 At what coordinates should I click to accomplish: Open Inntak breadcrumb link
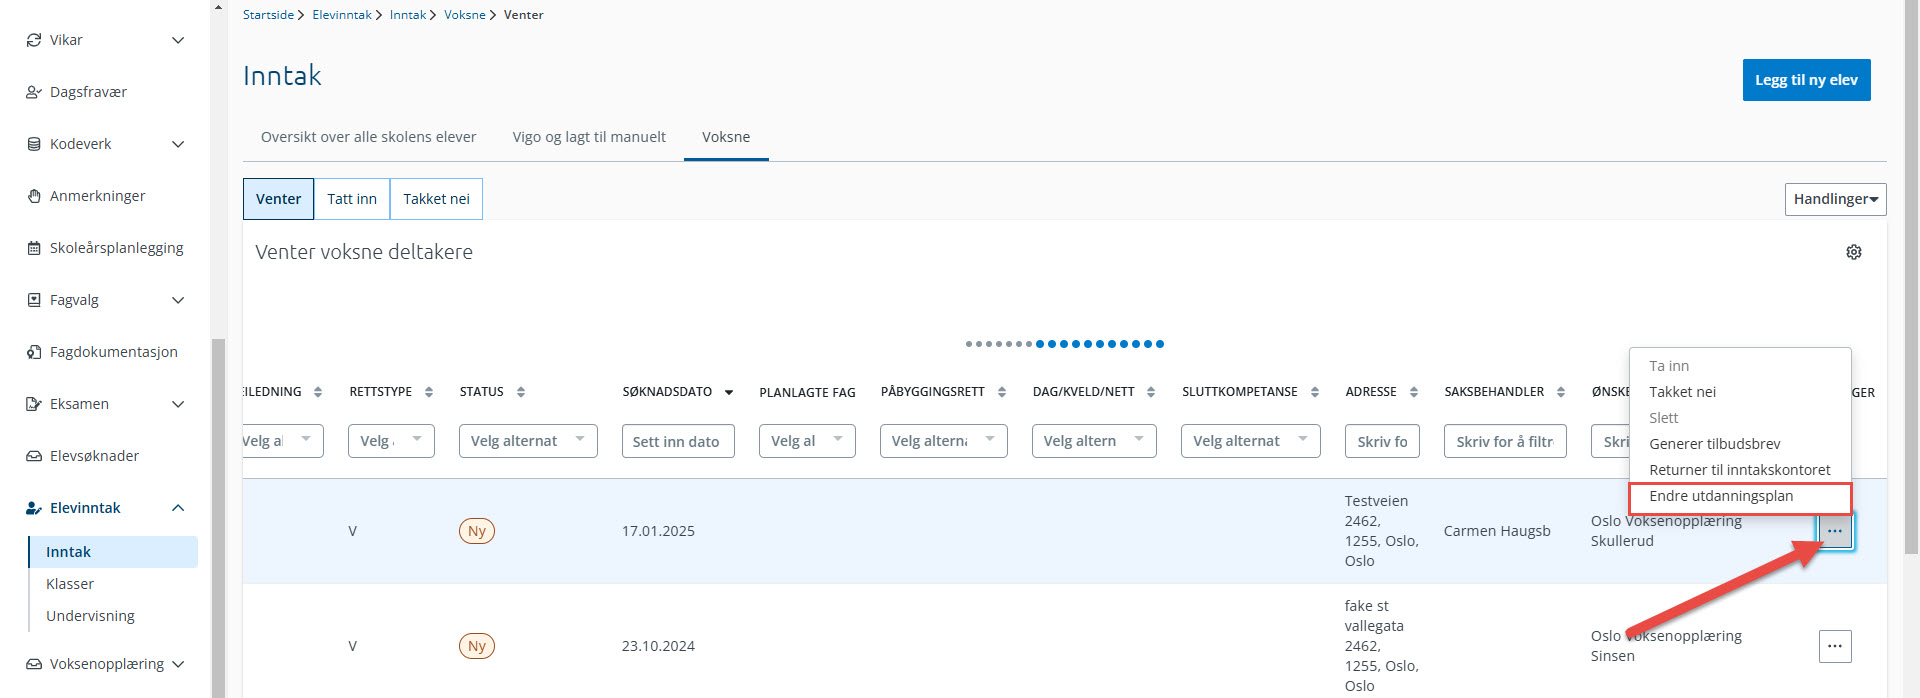coord(408,15)
